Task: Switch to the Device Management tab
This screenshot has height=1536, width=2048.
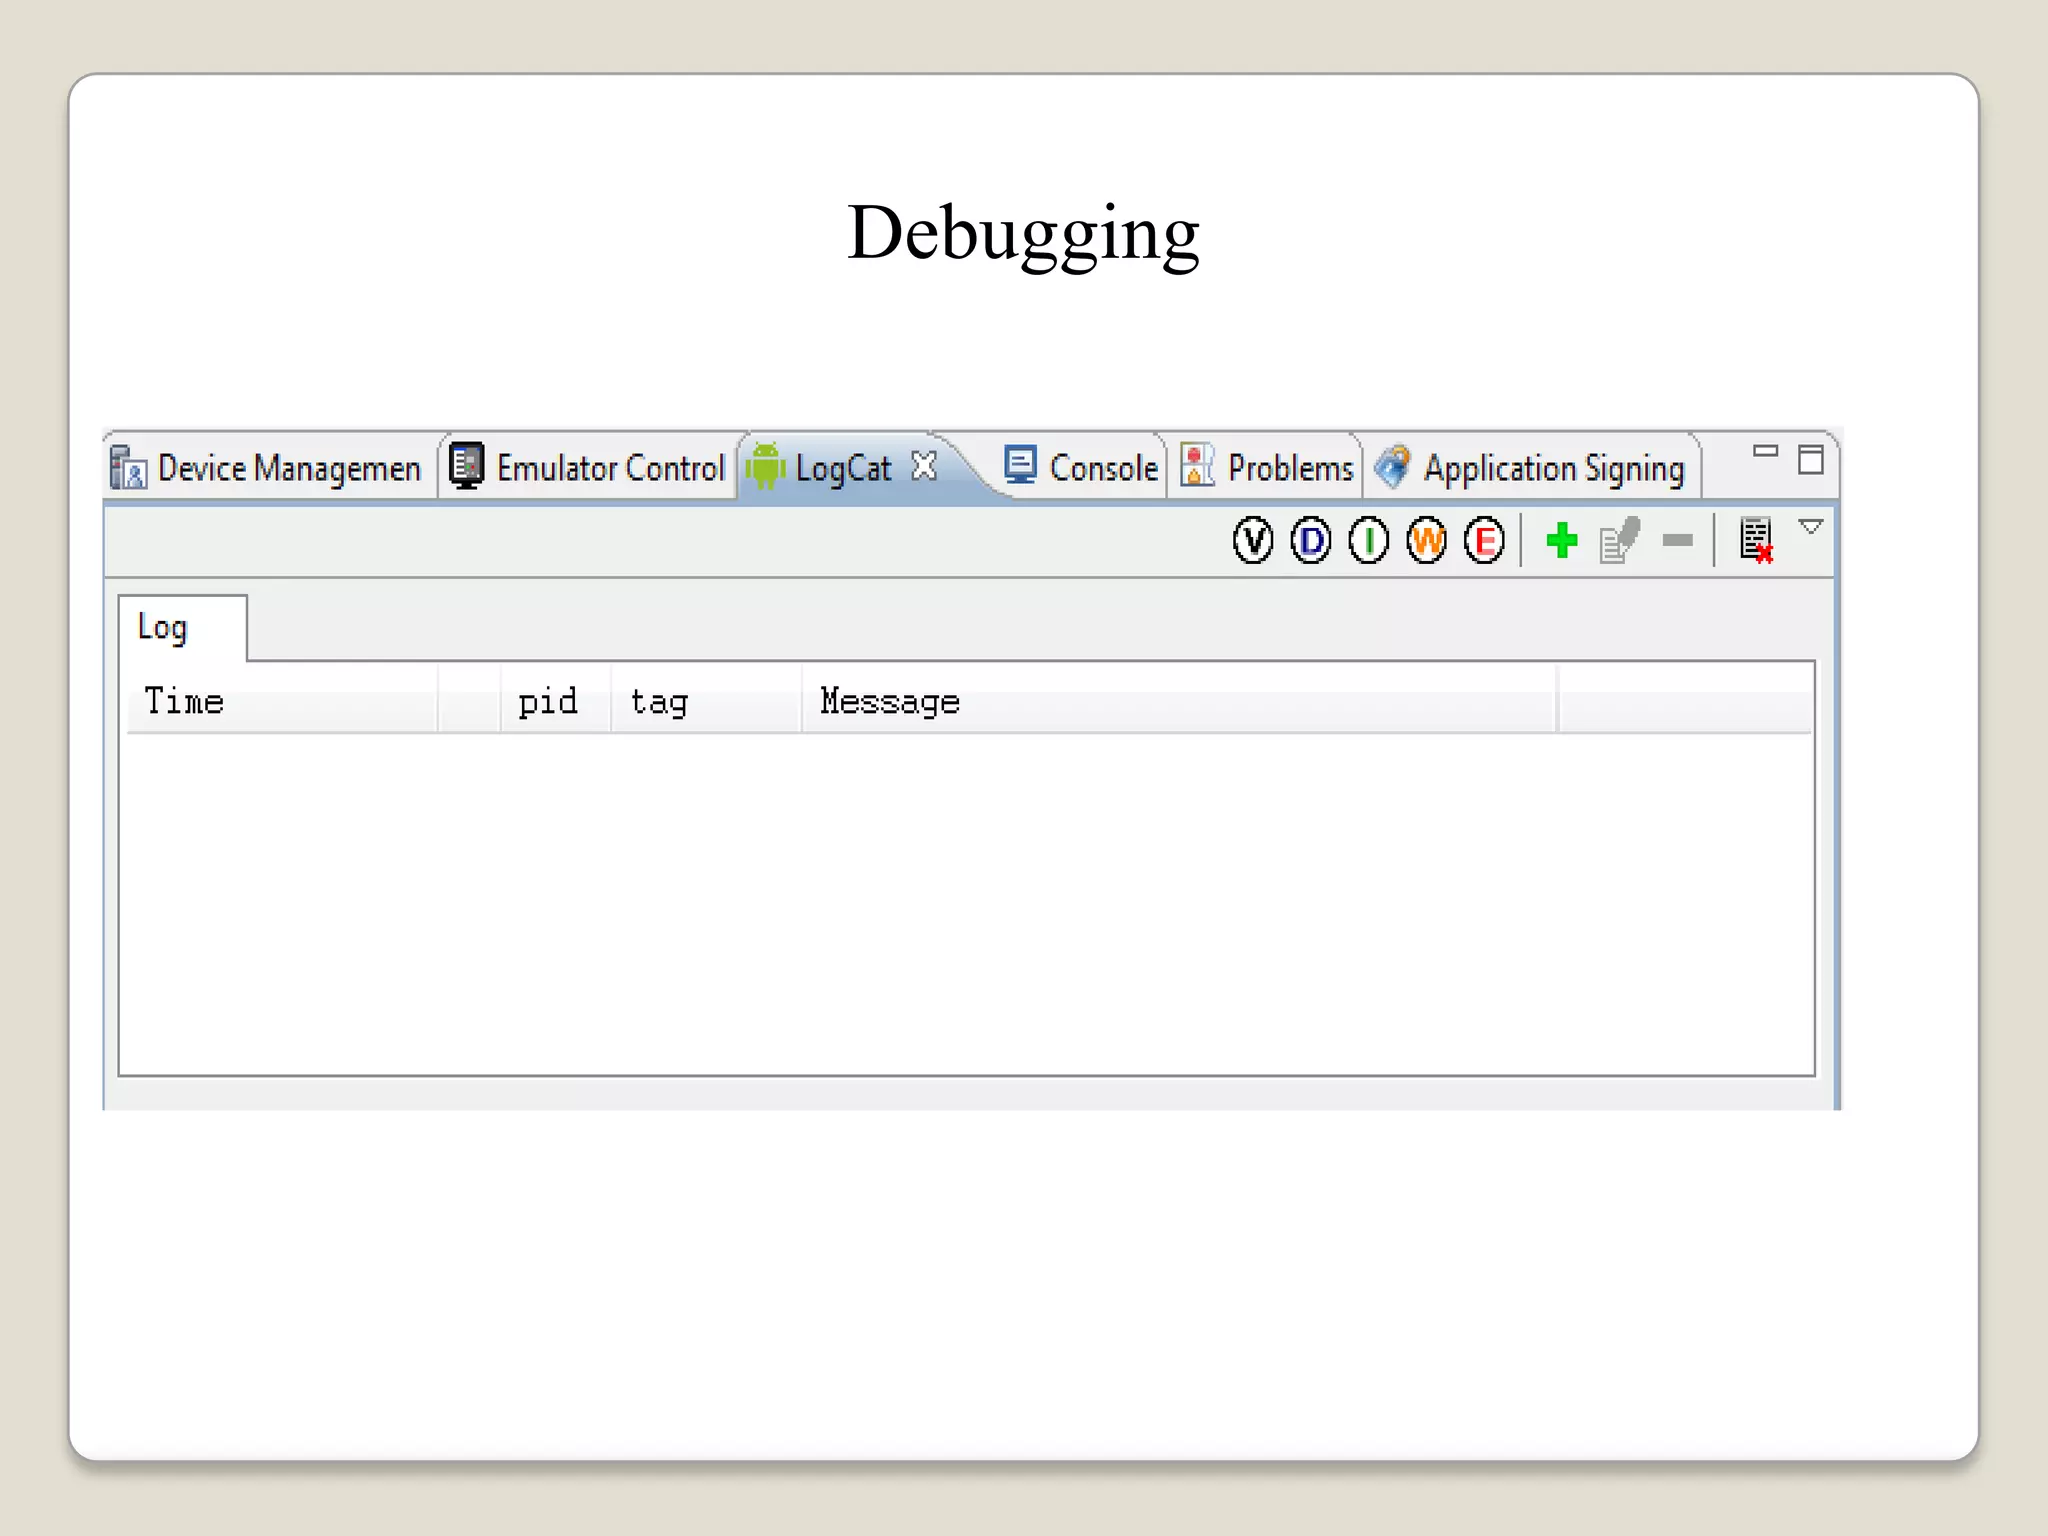Action: point(268,467)
